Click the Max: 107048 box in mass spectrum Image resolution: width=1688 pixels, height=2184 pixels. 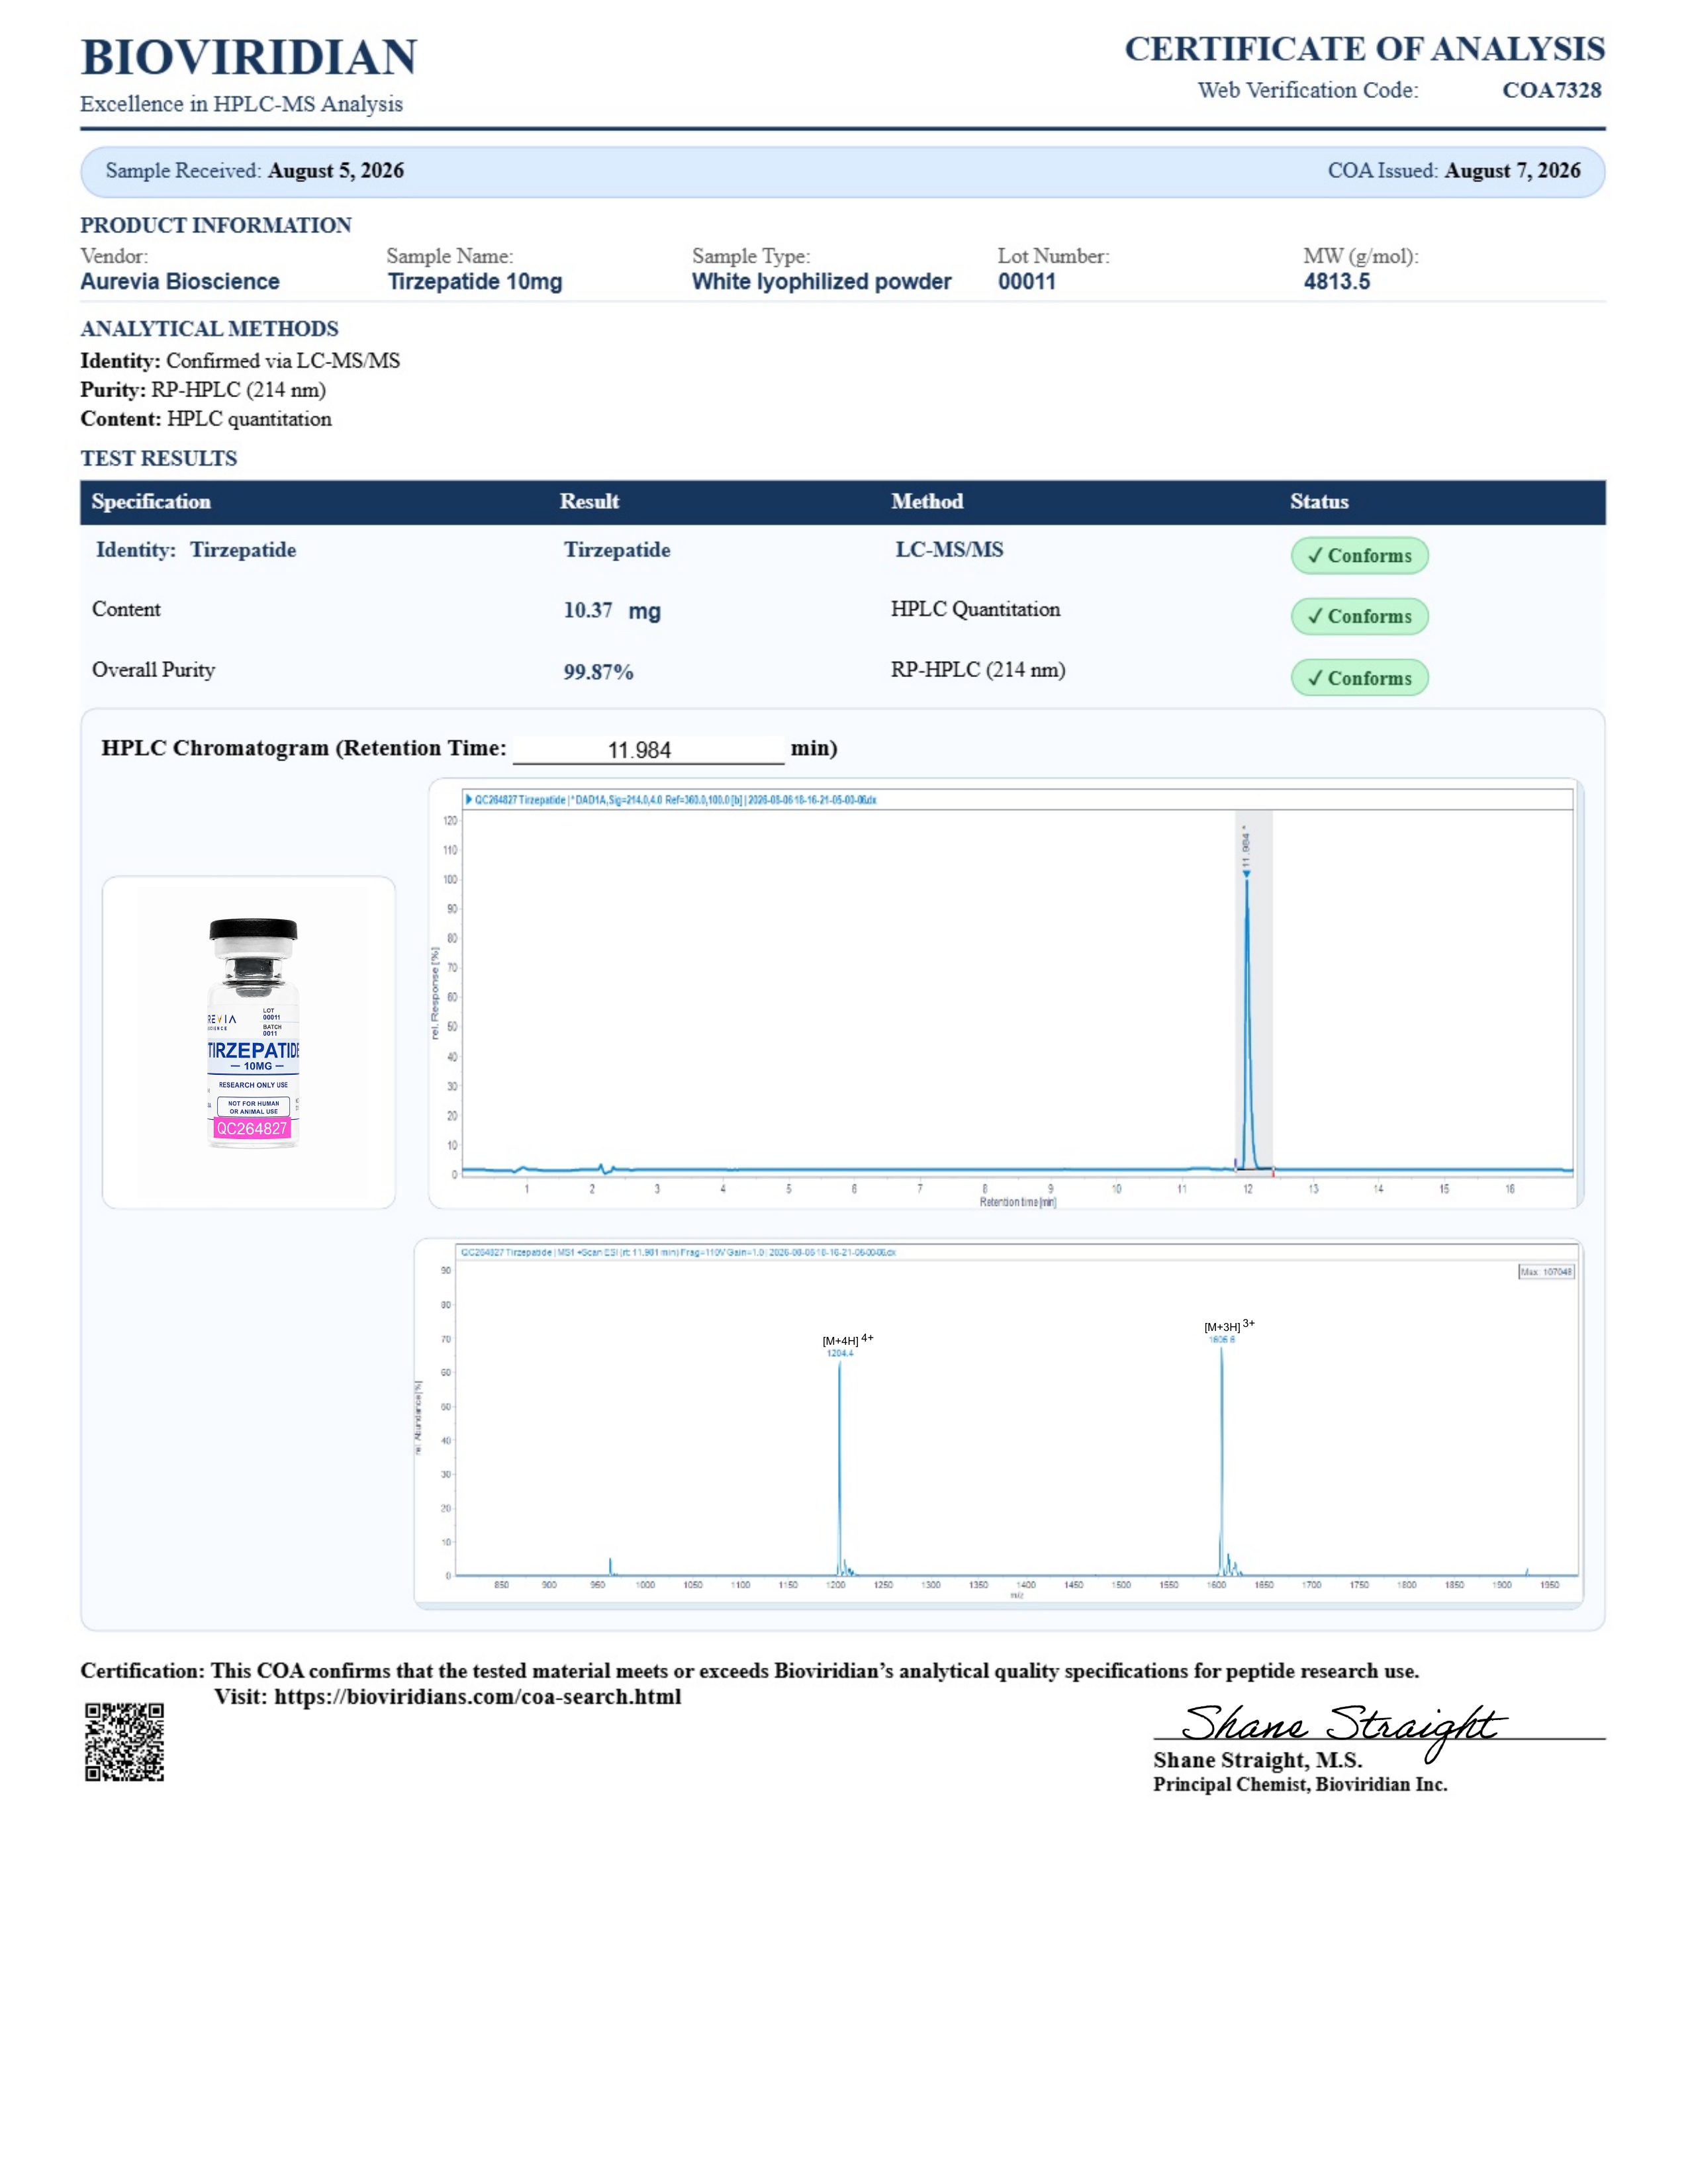1546,1272
